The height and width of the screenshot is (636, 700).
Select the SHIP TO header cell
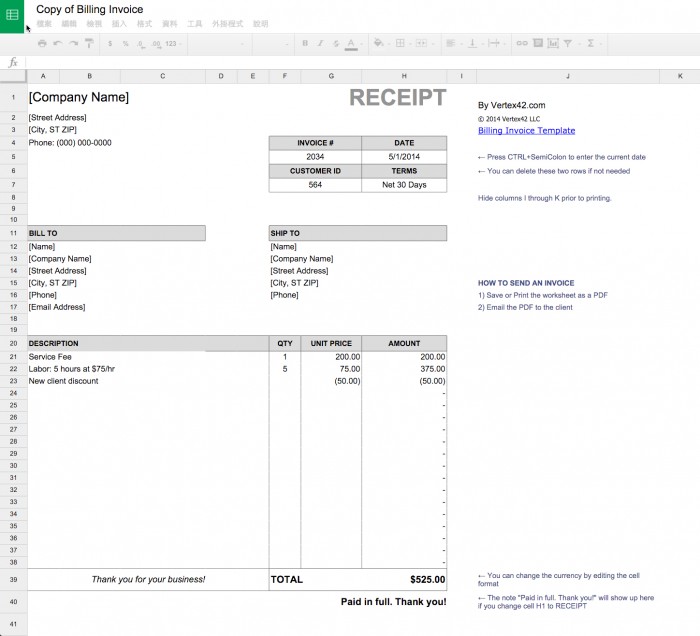point(358,233)
